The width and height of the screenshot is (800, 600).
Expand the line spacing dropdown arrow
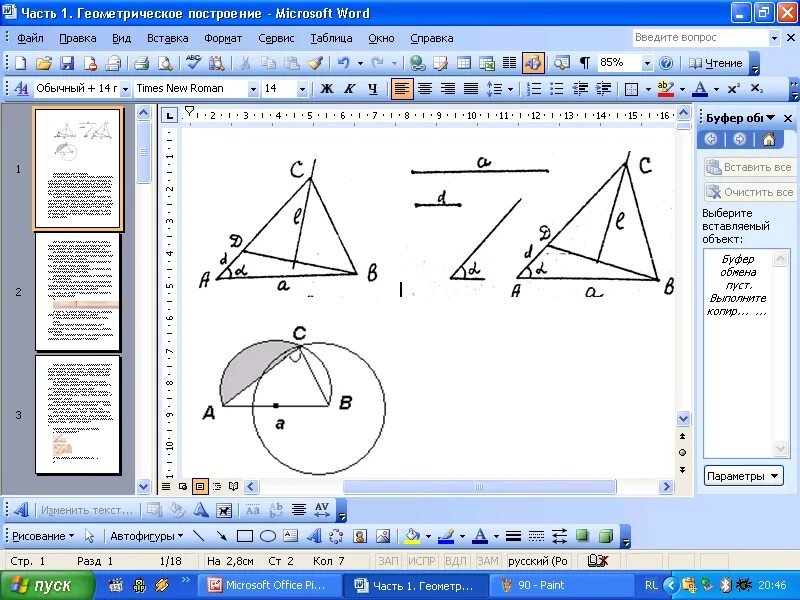pyautogui.click(x=510, y=89)
